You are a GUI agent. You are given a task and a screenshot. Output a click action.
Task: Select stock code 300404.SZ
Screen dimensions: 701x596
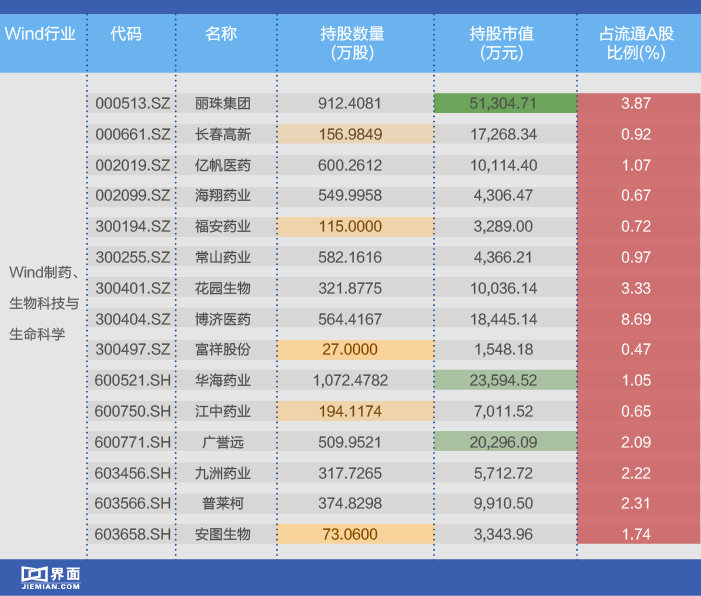pyautogui.click(x=133, y=319)
